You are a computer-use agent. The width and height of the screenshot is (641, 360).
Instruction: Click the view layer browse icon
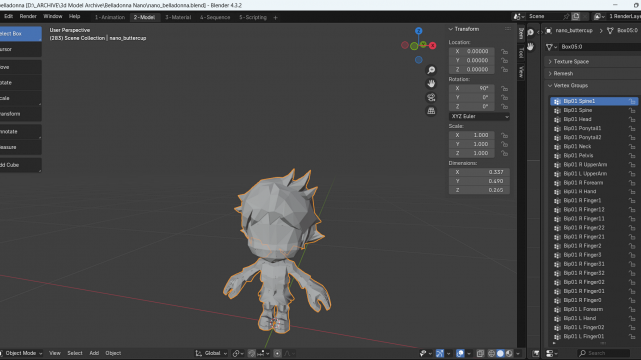(599, 16)
